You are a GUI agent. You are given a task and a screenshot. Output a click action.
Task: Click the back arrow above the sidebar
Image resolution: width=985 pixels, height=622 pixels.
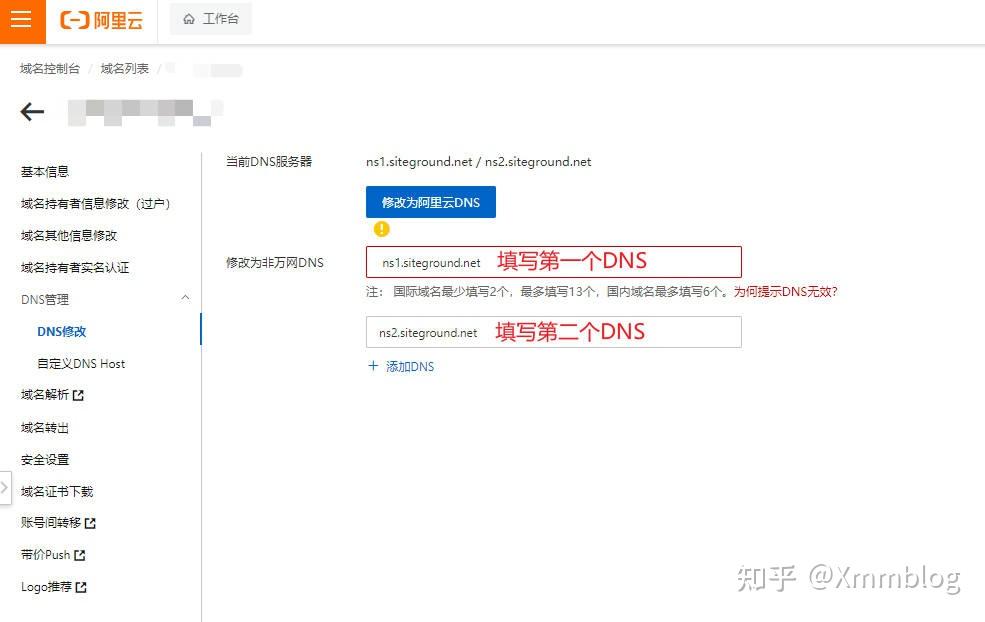(x=31, y=111)
